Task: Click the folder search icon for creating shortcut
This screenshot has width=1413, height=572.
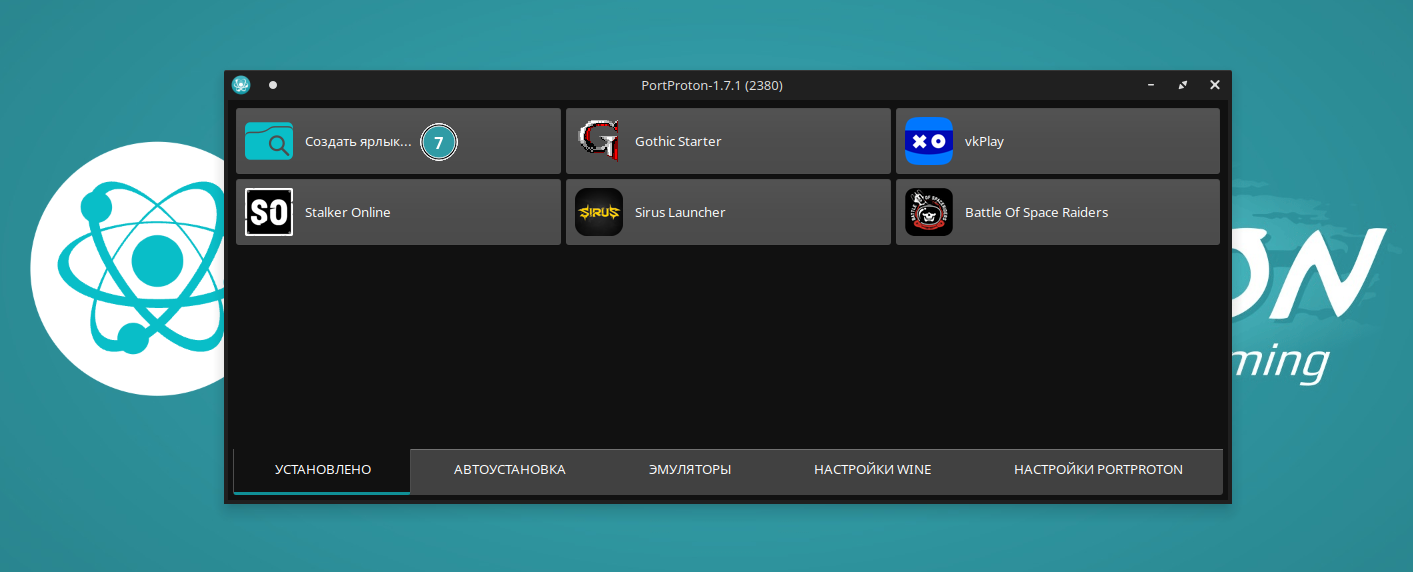Action: pos(269,141)
